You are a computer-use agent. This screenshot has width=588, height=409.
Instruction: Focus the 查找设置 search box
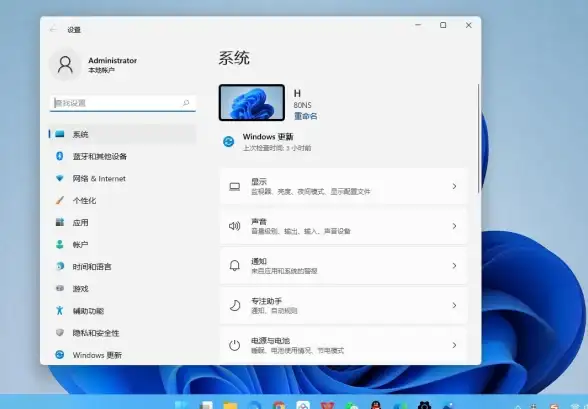pyautogui.click(x=123, y=103)
